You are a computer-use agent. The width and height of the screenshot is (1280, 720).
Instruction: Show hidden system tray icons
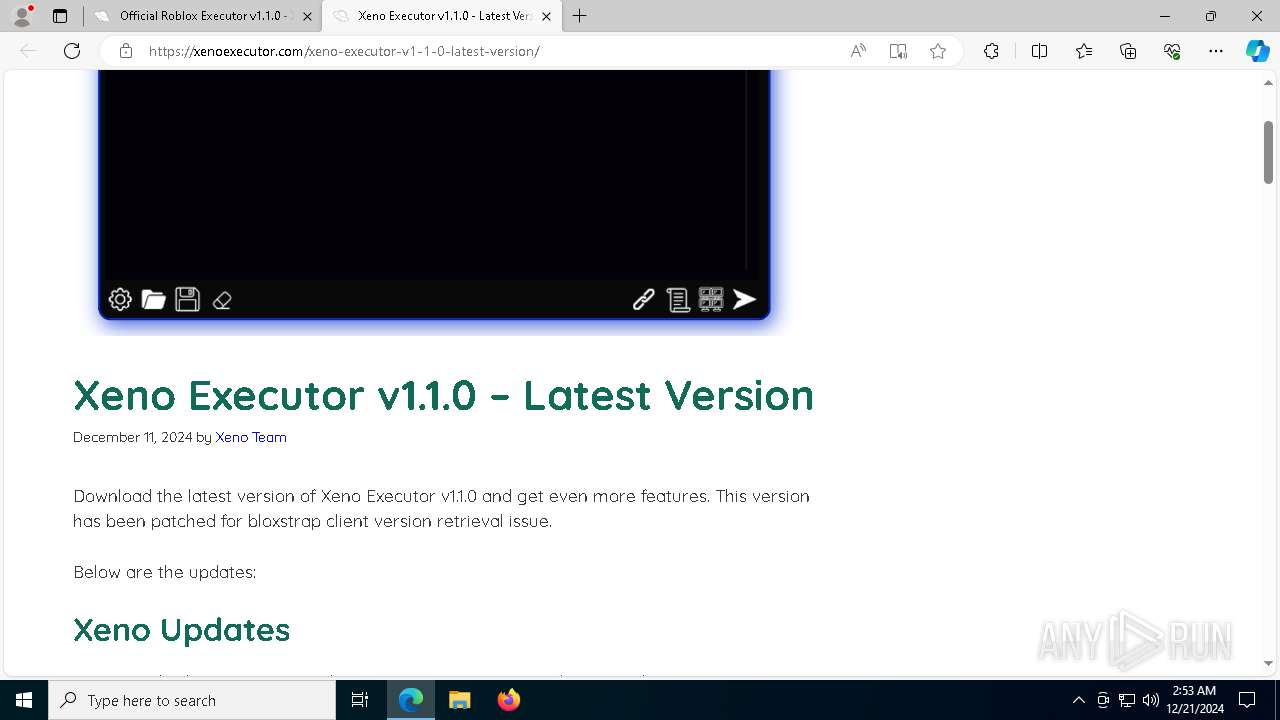click(x=1078, y=700)
